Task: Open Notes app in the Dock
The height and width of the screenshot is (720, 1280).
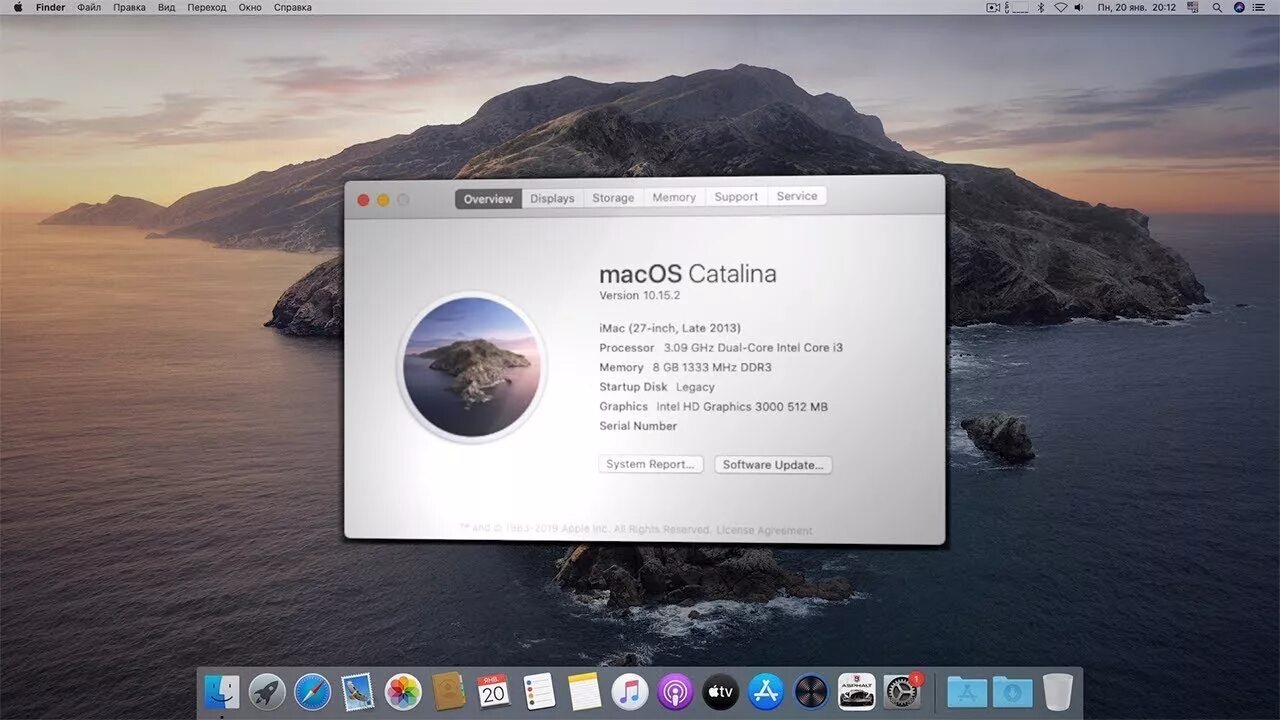Action: (584, 692)
